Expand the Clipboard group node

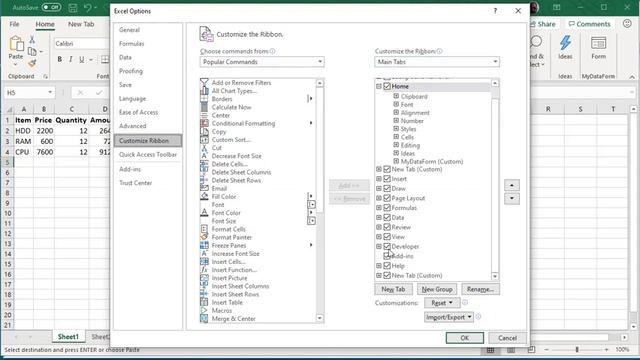pos(396,96)
